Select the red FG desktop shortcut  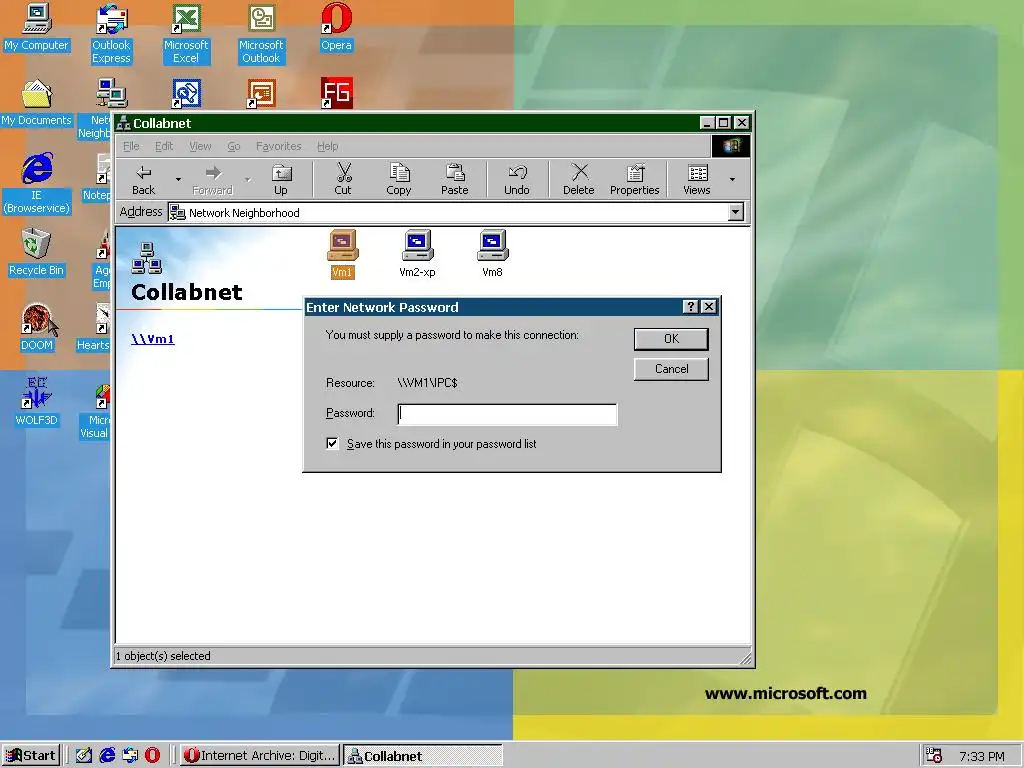click(x=337, y=93)
